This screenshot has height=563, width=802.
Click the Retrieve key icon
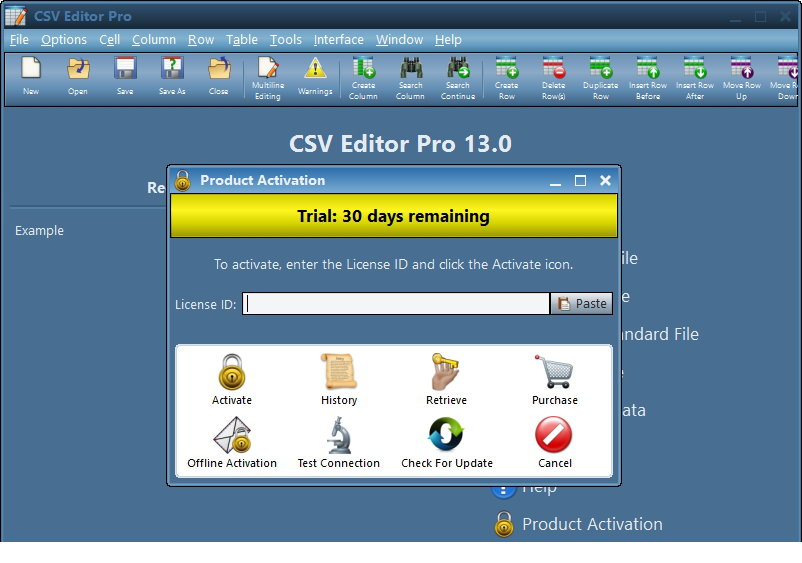446,379
